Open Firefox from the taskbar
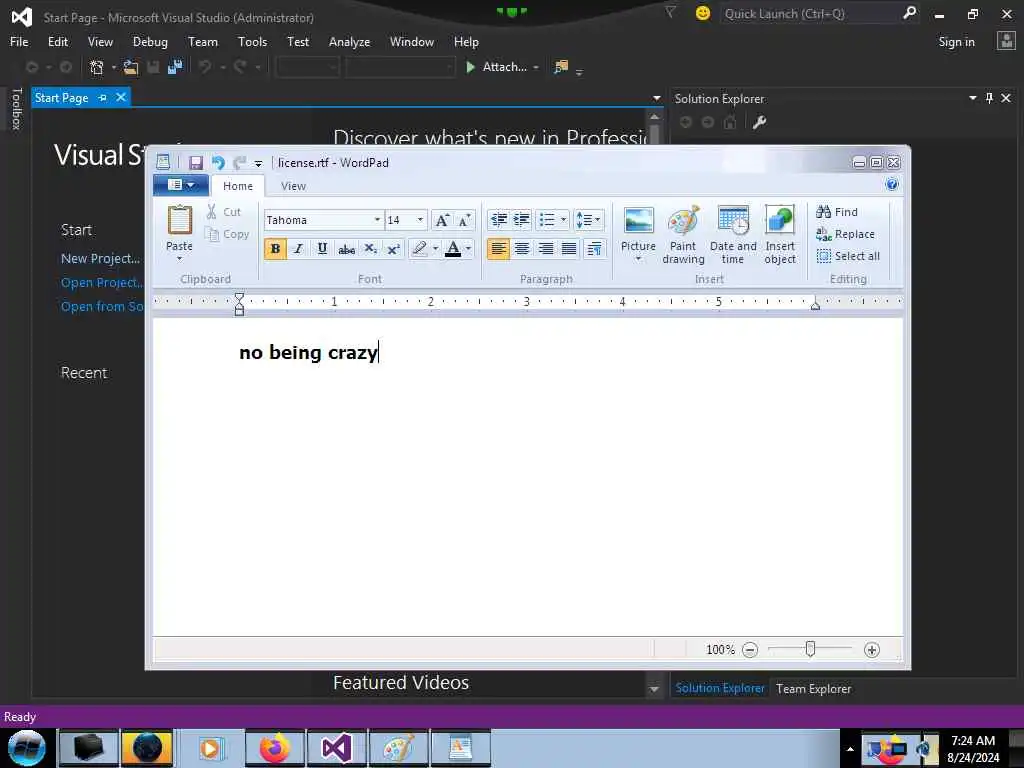Viewport: 1024px width, 768px height. pos(274,748)
